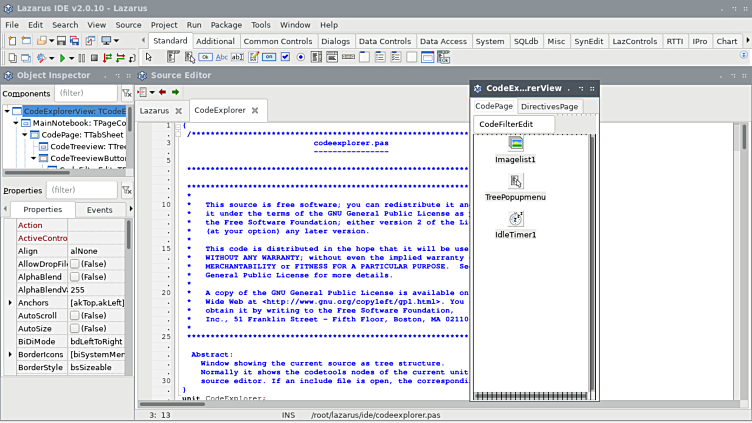Click the green Run button in toolbar
This screenshot has height=423, width=752.
(61, 58)
